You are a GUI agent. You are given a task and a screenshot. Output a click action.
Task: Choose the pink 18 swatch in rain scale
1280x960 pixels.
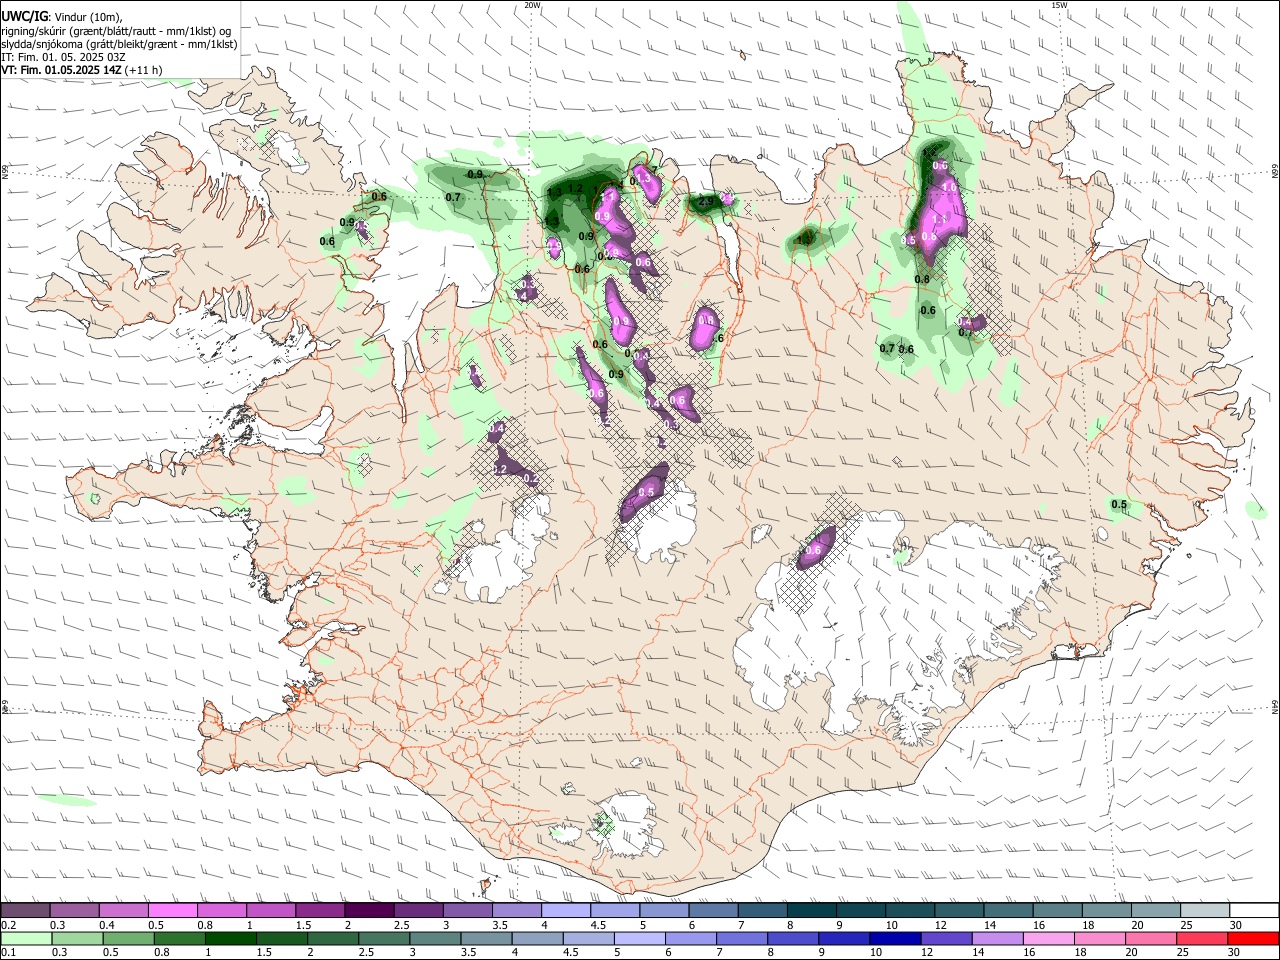(x=1100, y=939)
